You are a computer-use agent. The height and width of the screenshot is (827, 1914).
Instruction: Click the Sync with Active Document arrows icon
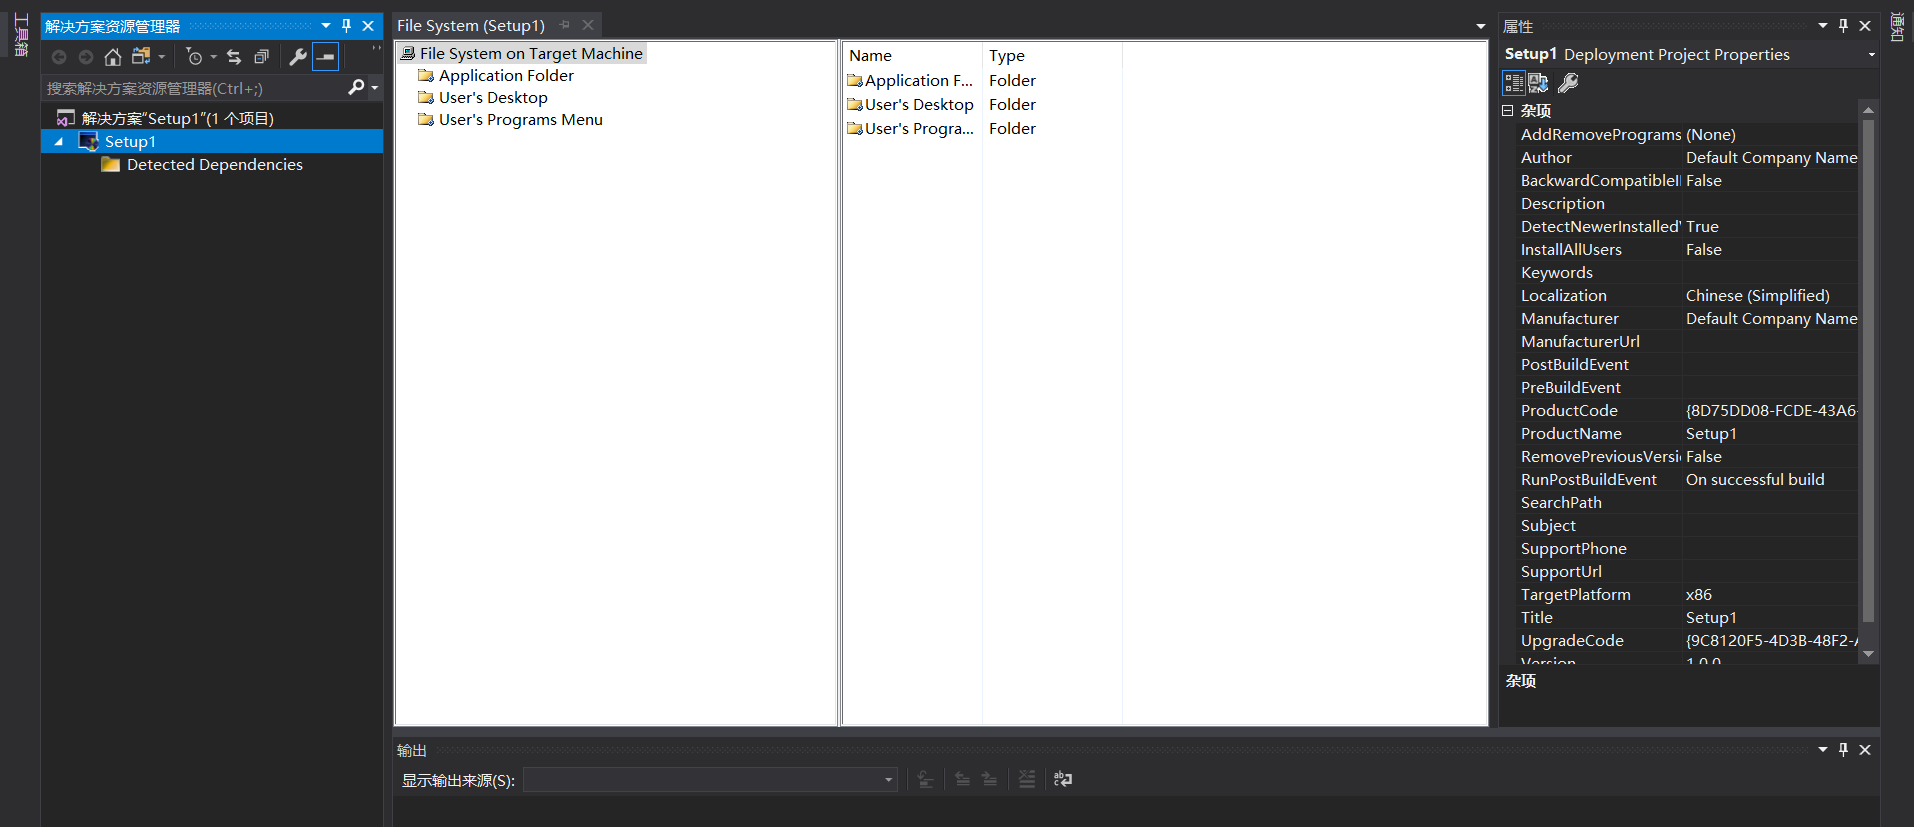point(234,57)
